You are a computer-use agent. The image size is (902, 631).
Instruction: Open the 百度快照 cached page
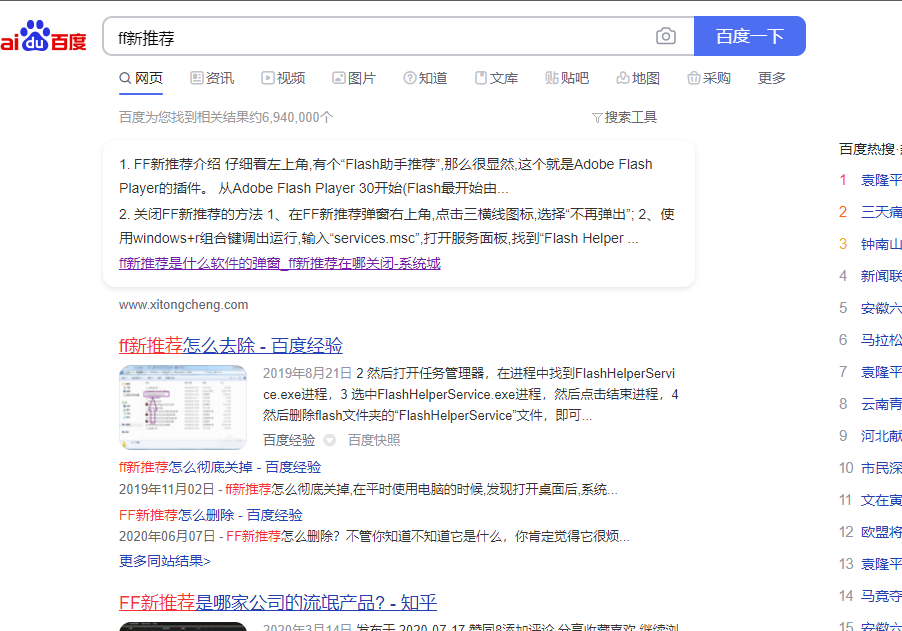(374, 440)
